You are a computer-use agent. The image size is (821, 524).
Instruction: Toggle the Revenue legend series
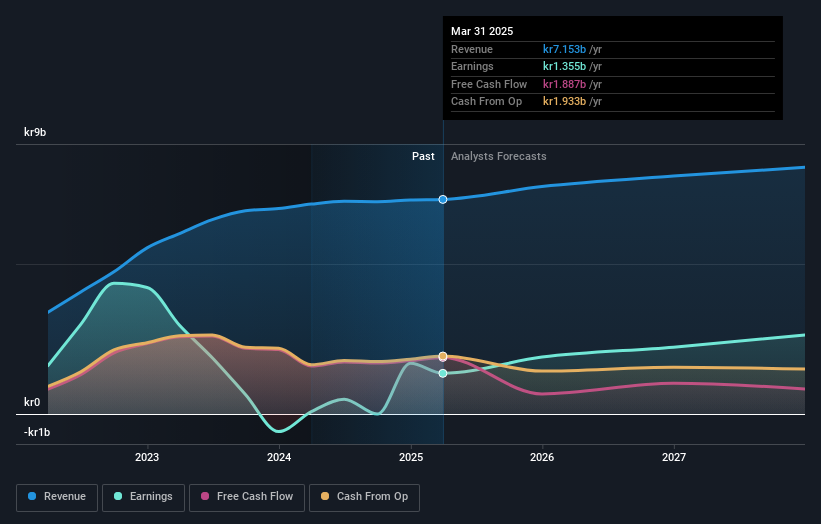57,497
